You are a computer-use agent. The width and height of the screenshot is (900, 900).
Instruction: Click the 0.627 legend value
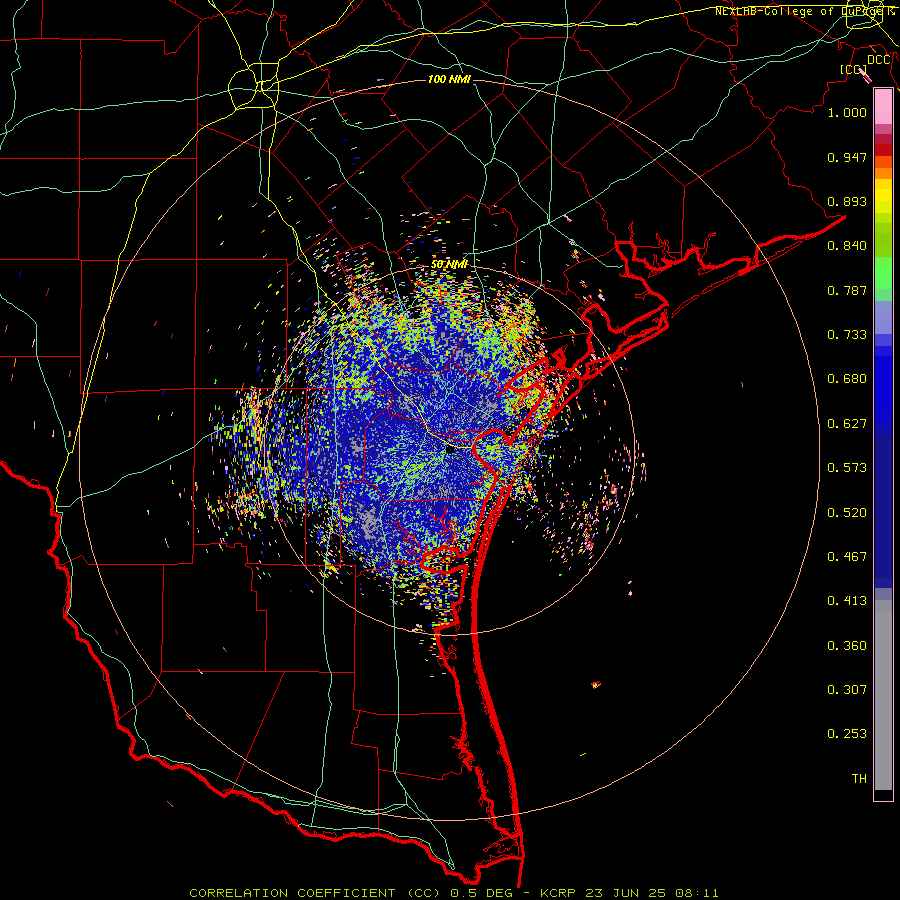[847, 424]
